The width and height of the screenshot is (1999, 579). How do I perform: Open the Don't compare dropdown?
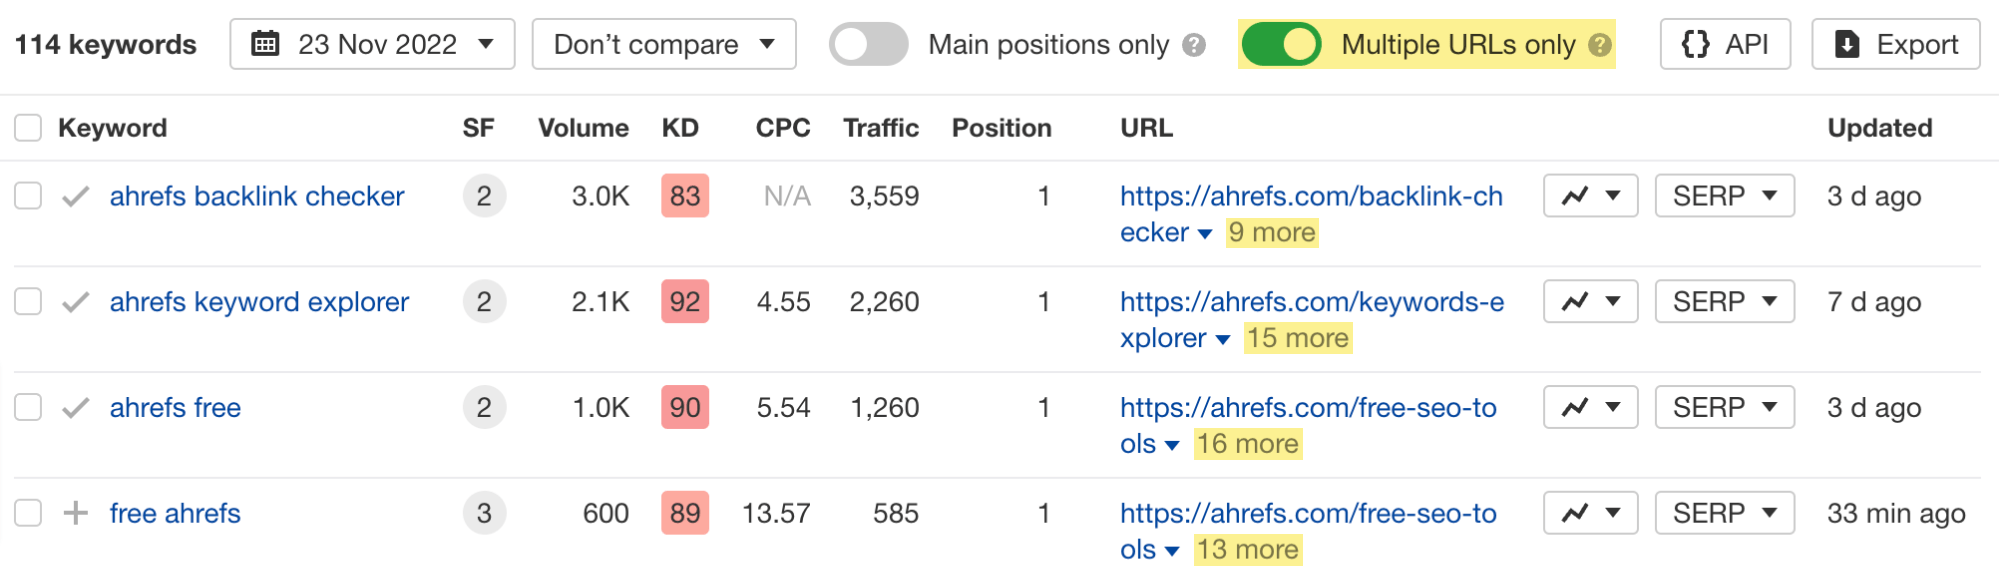[664, 45]
